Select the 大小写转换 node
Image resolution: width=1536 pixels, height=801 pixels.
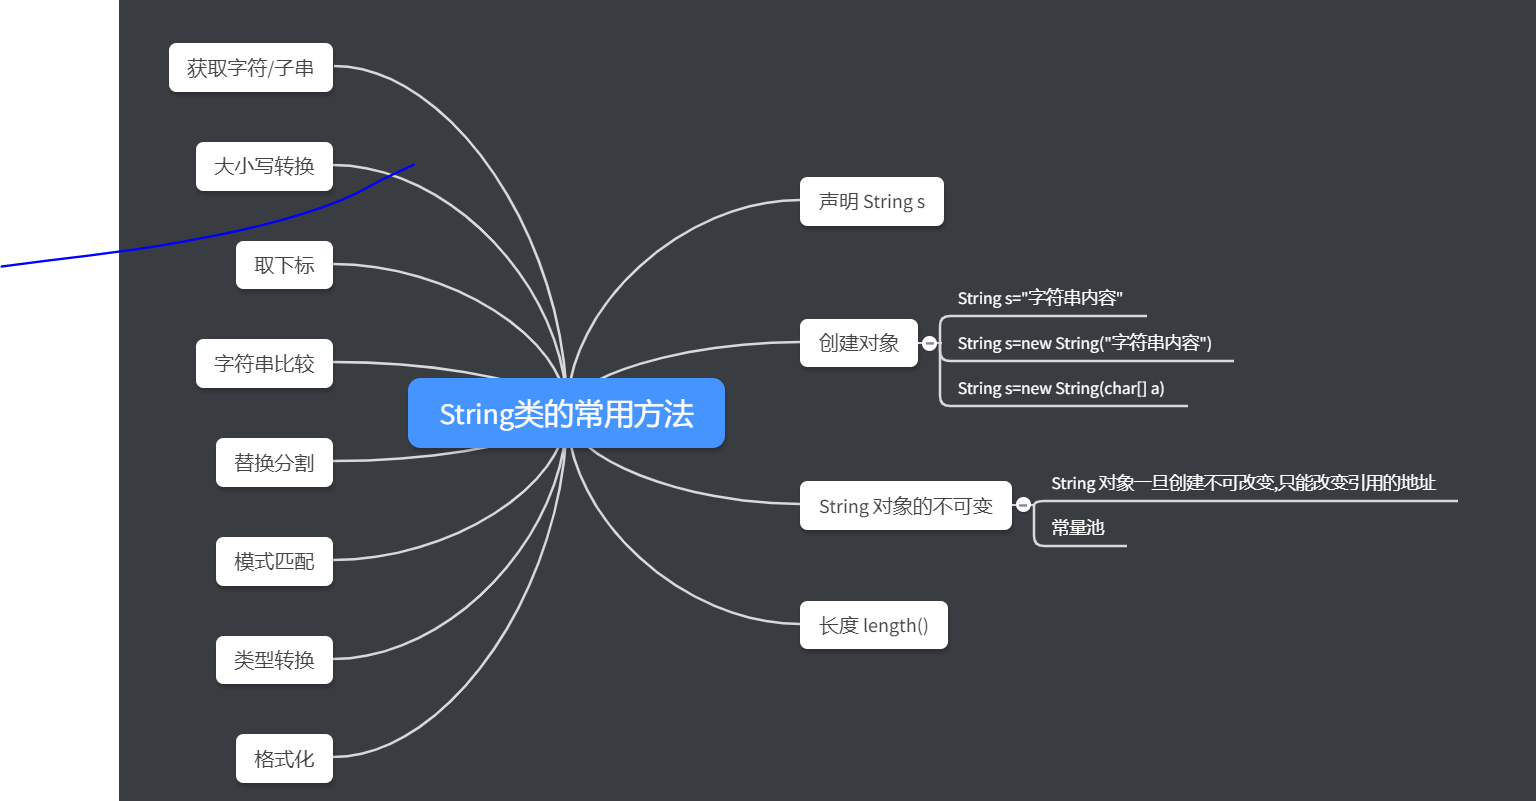point(264,166)
